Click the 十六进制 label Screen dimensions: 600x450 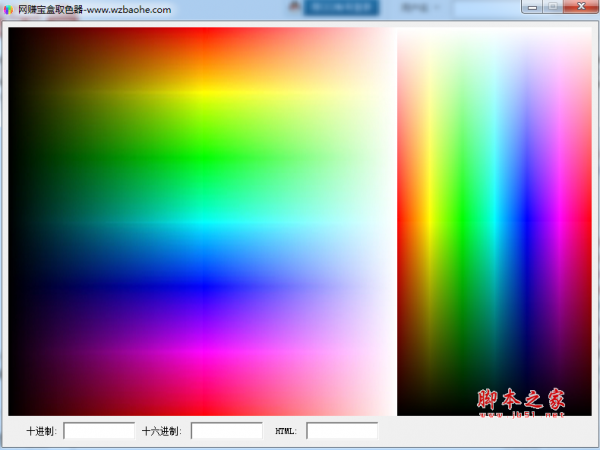click(x=161, y=431)
